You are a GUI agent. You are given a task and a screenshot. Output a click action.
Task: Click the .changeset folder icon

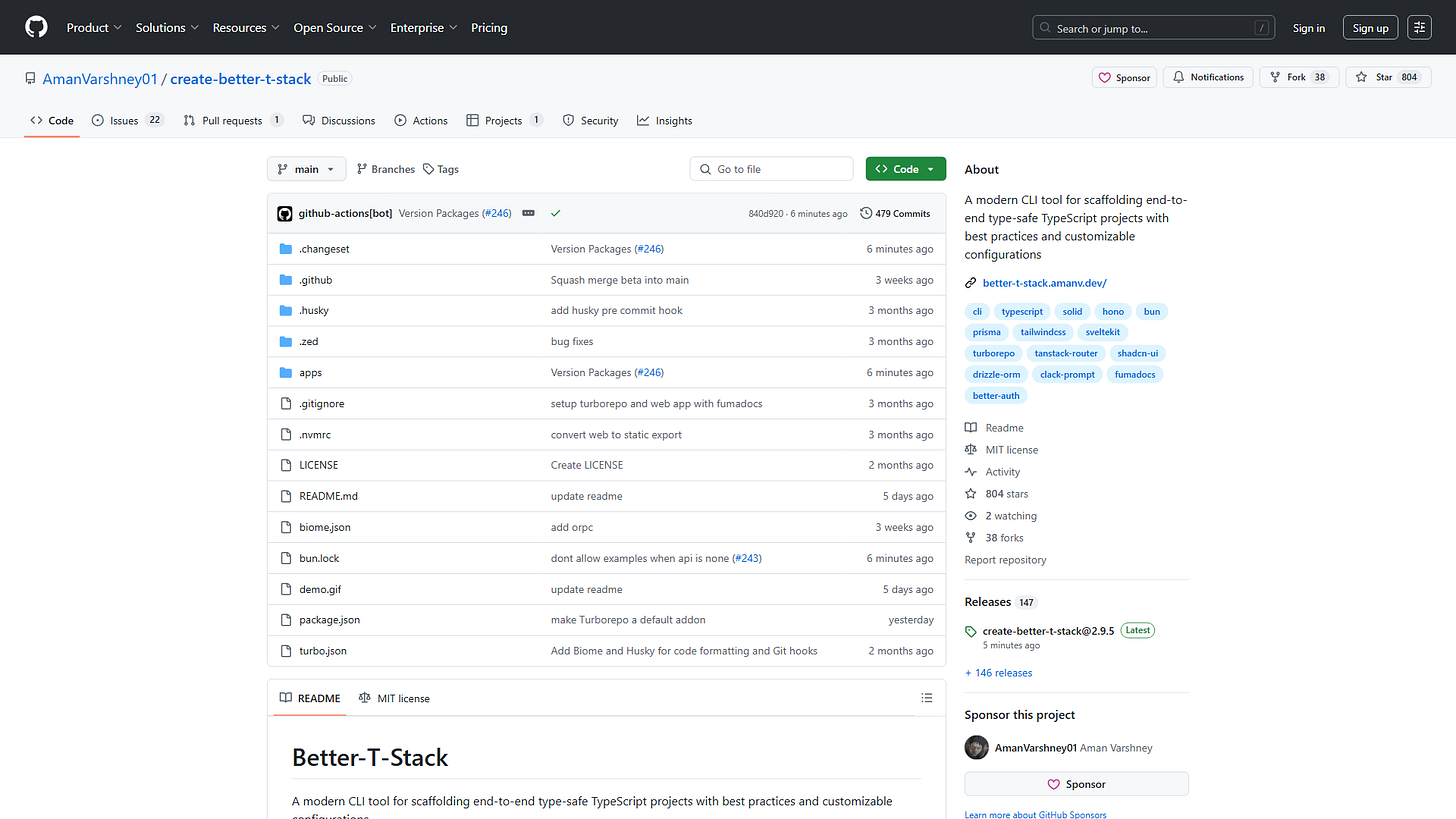tap(286, 249)
